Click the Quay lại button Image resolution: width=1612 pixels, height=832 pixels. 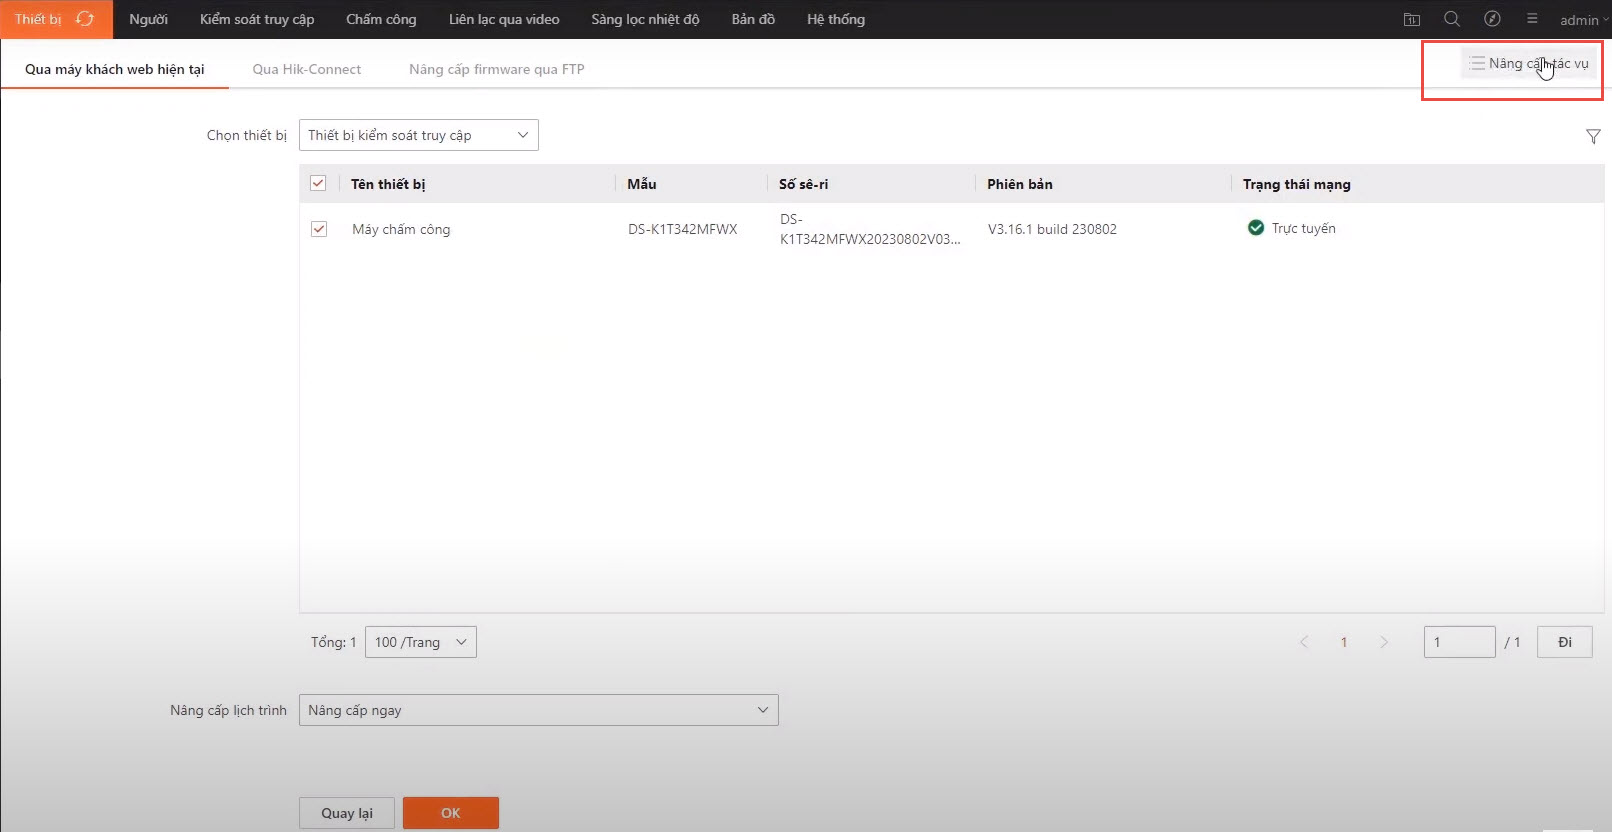(x=346, y=813)
